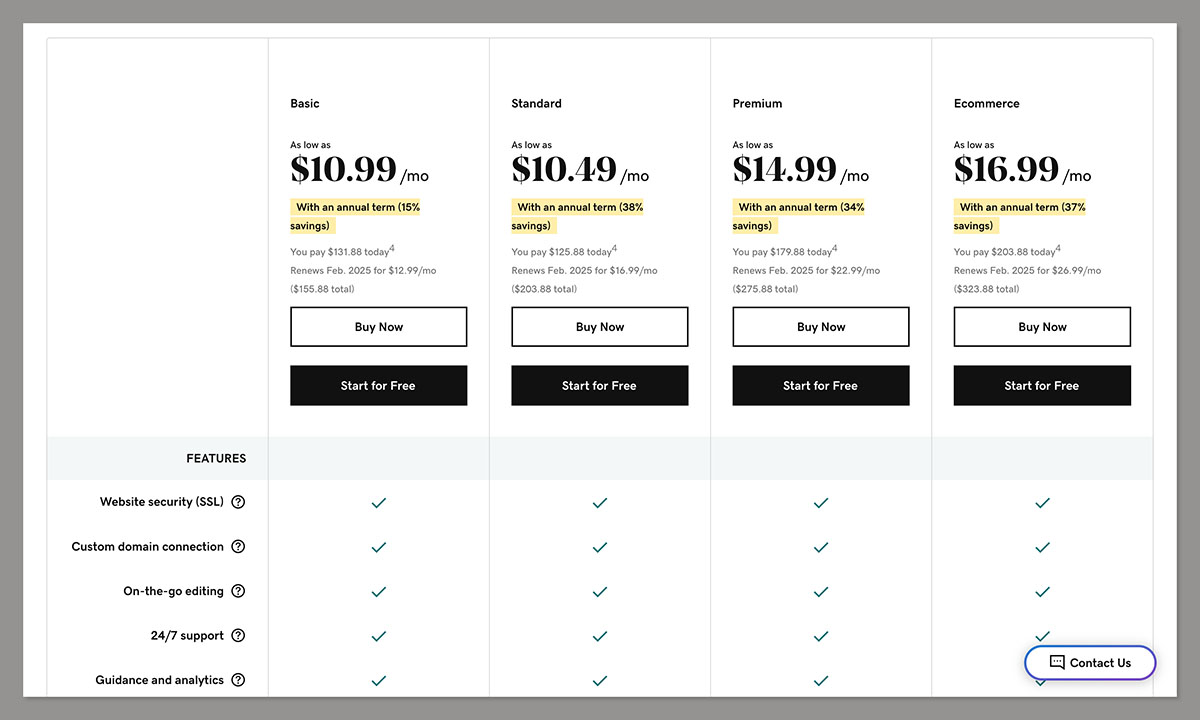Click the chat bubble icon in Contact Us
Screen dimensions: 1200x720
(x=1057, y=662)
